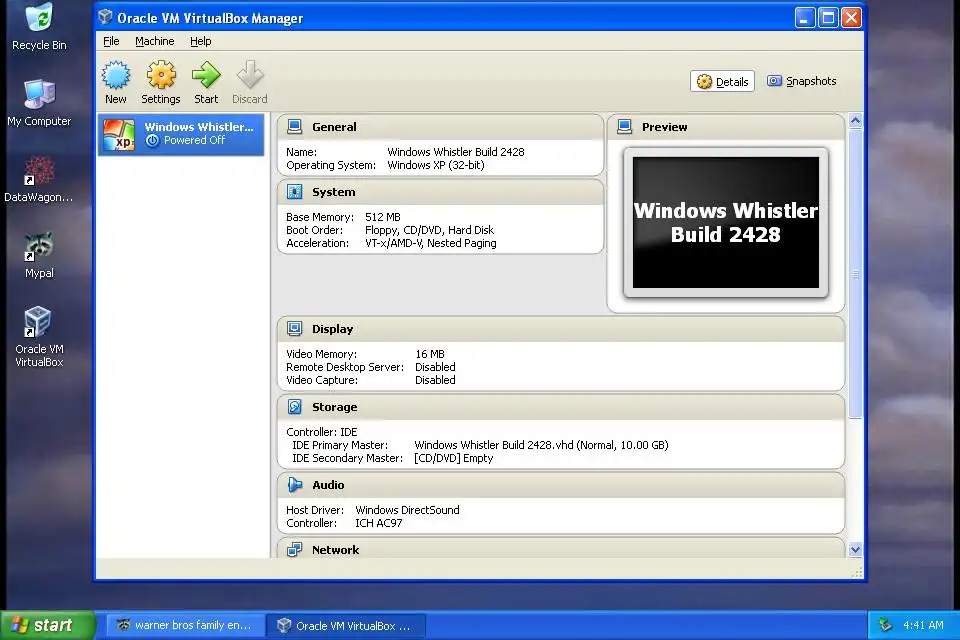The height and width of the screenshot is (640, 960).
Task: Click the Network section header
Action: [x=561, y=549]
